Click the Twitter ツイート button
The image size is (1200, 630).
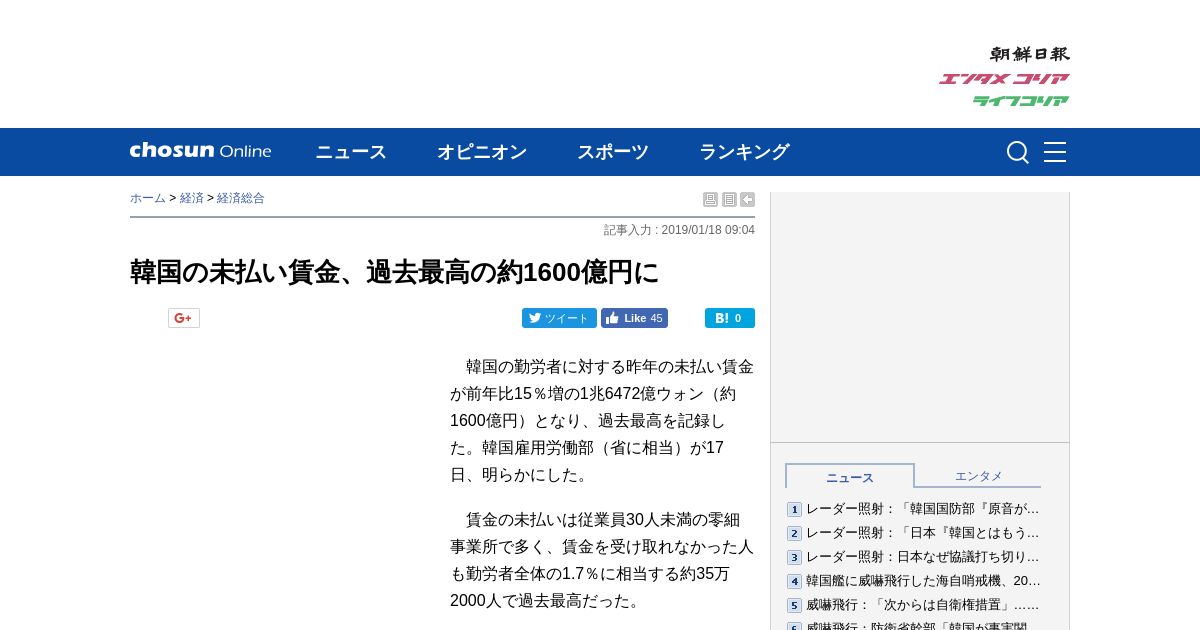pyautogui.click(x=559, y=318)
